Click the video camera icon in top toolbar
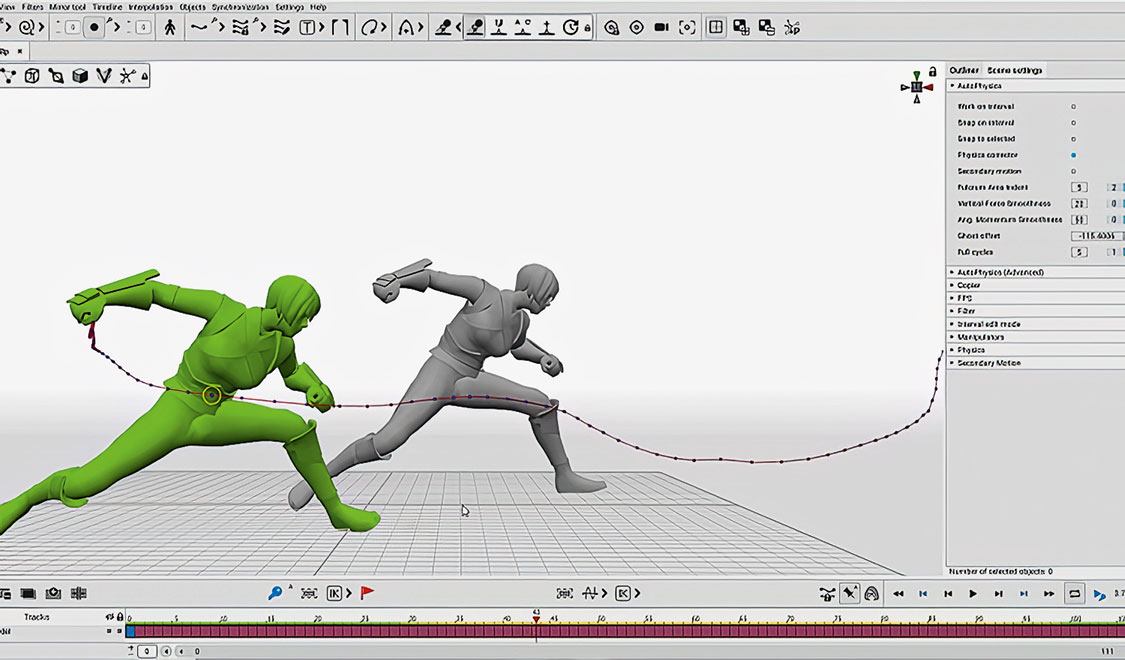Image resolution: width=1125 pixels, height=660 pixels. [x=661, y=28]
